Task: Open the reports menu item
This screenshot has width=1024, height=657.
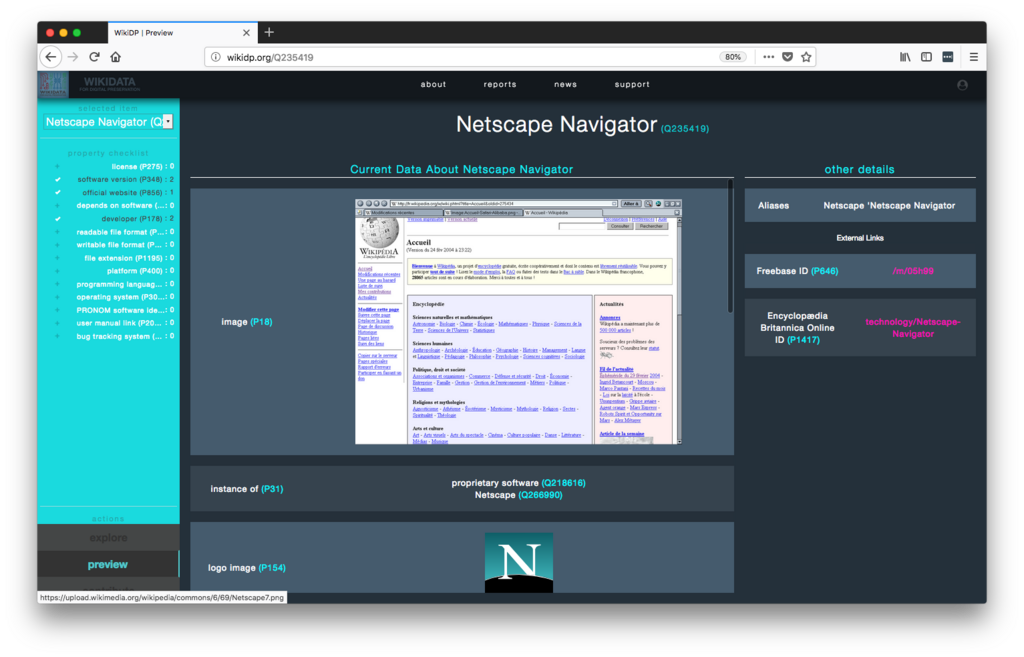Action: pos(500,84)
